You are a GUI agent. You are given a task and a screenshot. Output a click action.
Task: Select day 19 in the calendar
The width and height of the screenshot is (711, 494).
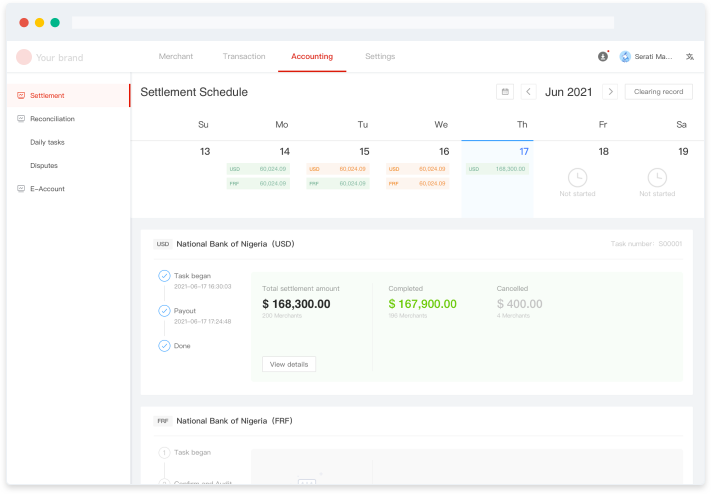coord(683,152)
